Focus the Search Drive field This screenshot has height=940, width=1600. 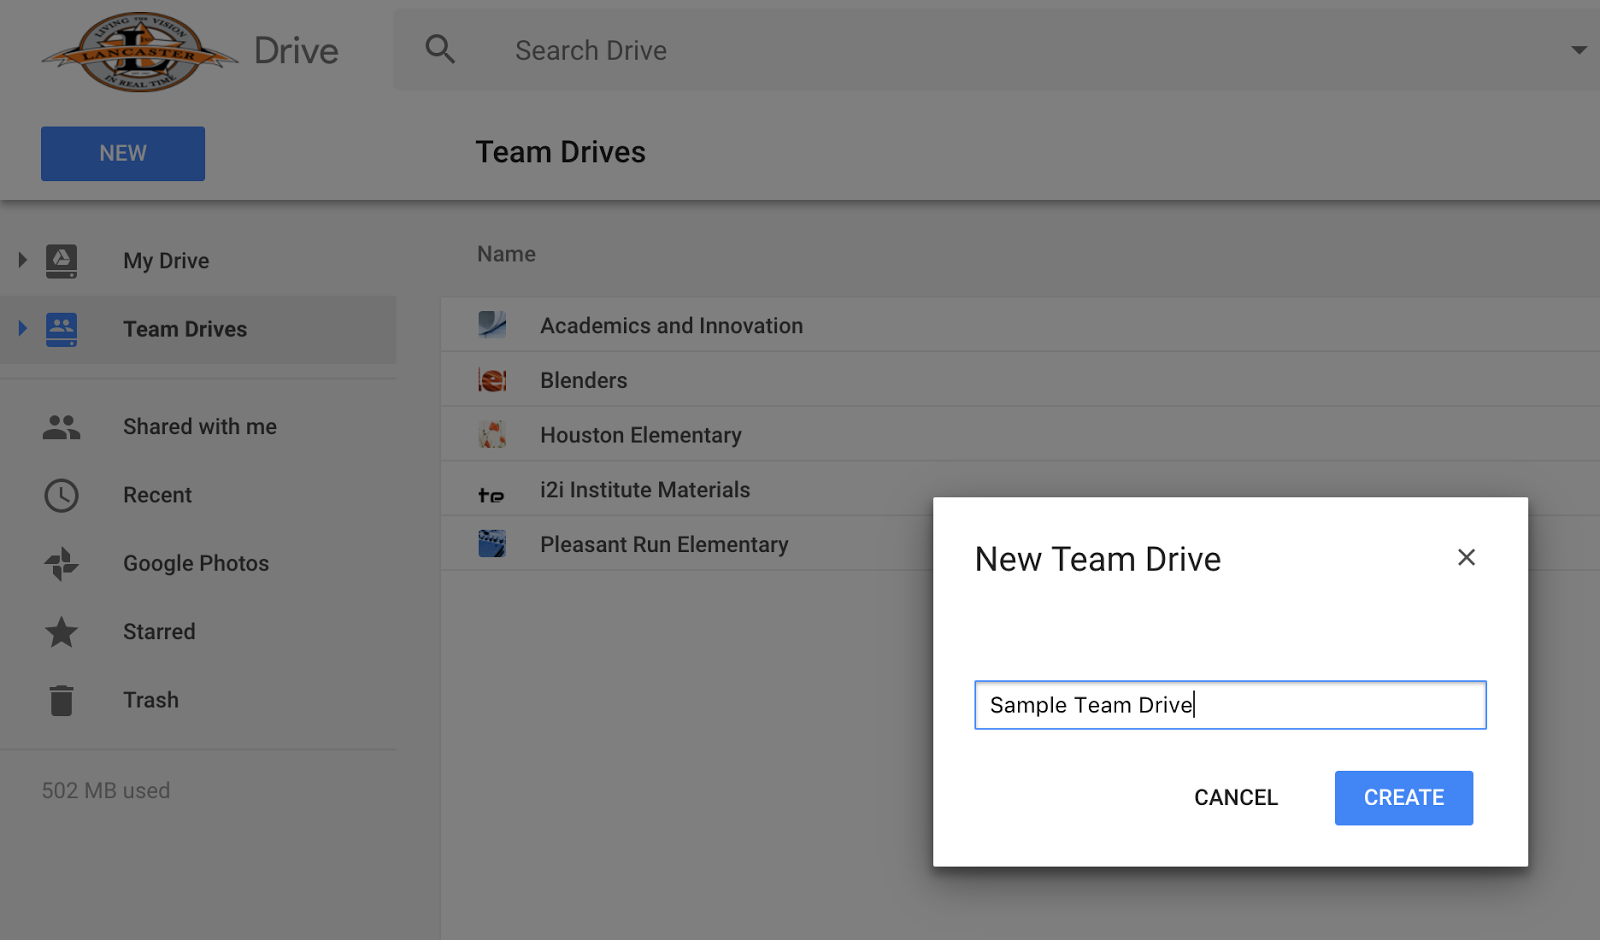click(x=996, y=50)
